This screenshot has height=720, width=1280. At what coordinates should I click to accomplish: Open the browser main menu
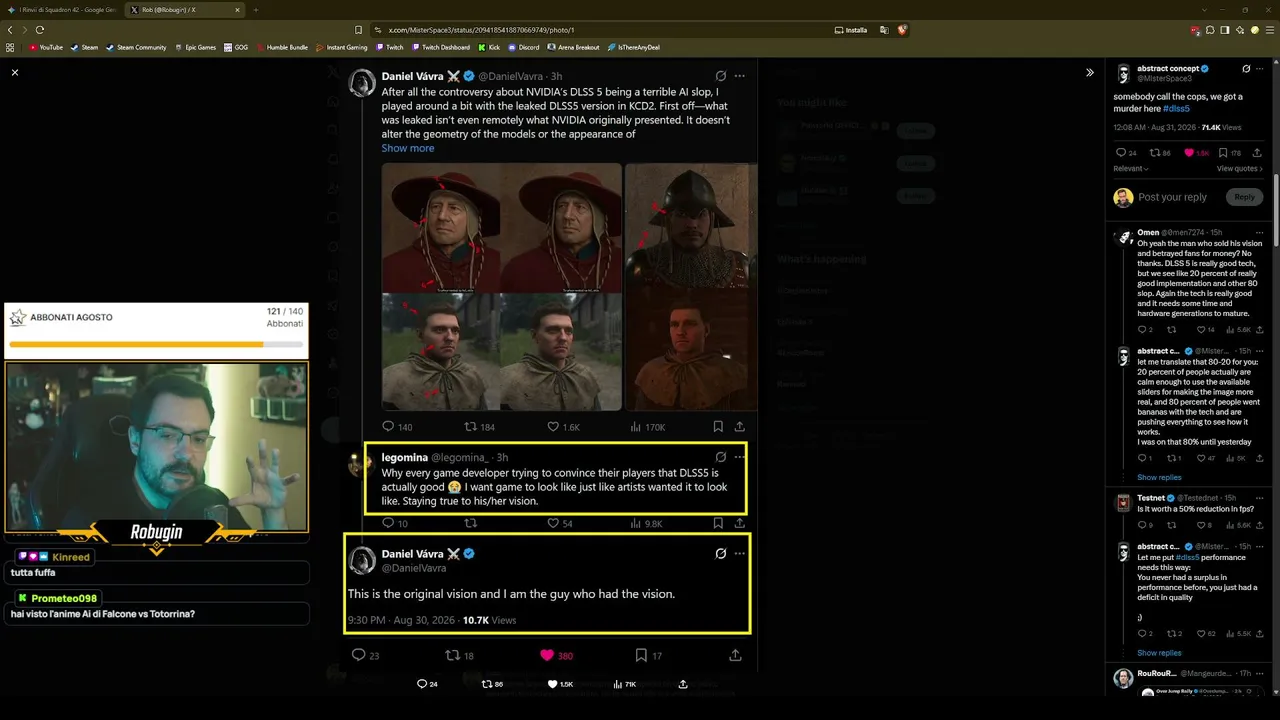click(1269, 30)
